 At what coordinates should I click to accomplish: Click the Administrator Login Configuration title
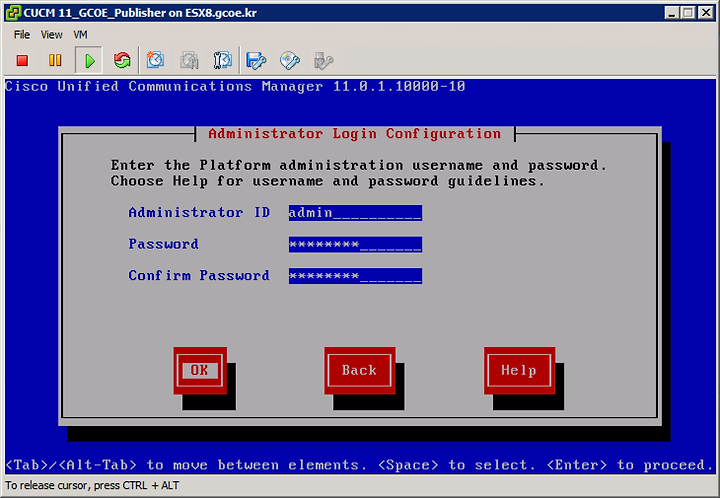(x=354, y=134)
